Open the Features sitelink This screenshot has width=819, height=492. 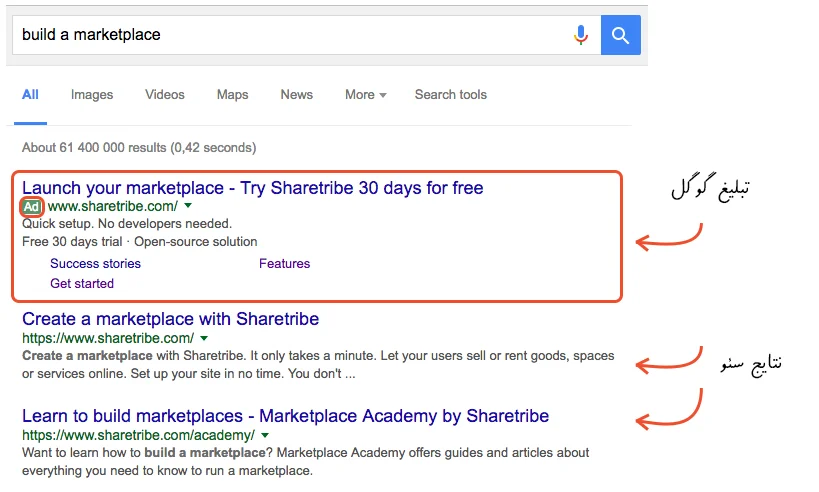pos(285,264)
